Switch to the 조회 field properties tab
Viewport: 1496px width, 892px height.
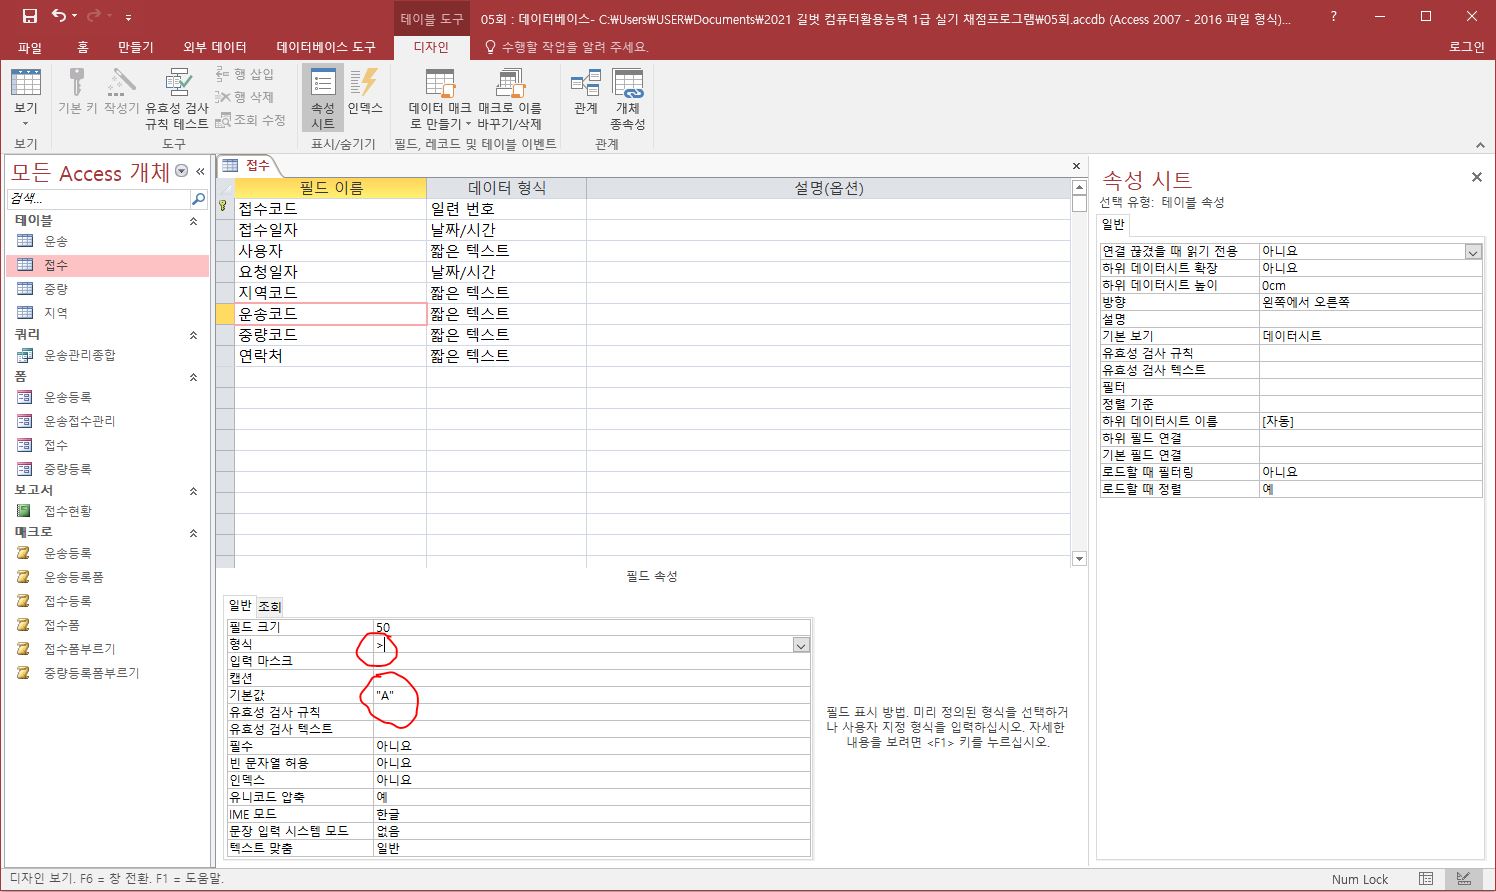pos(270,606)
